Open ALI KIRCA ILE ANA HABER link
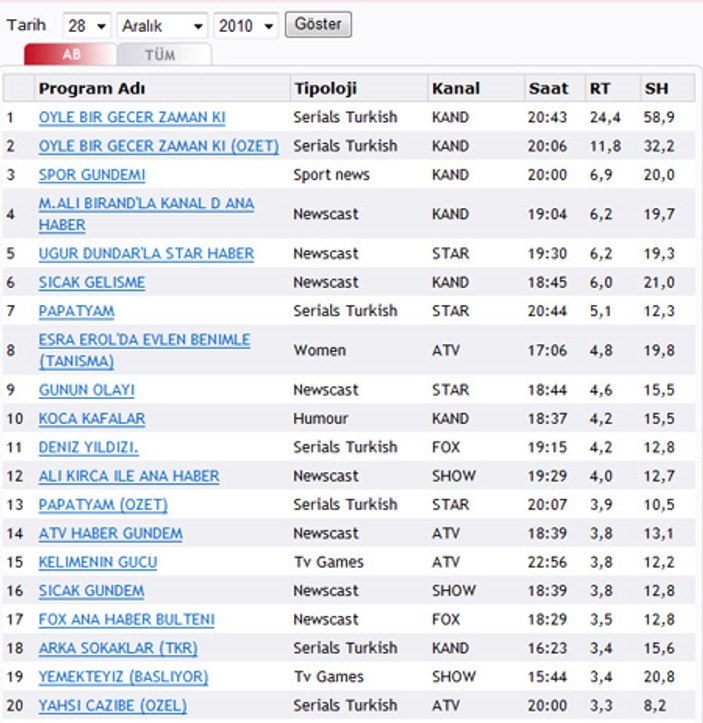The width and height of the screenshot is (703, 723). click(129, 476)
